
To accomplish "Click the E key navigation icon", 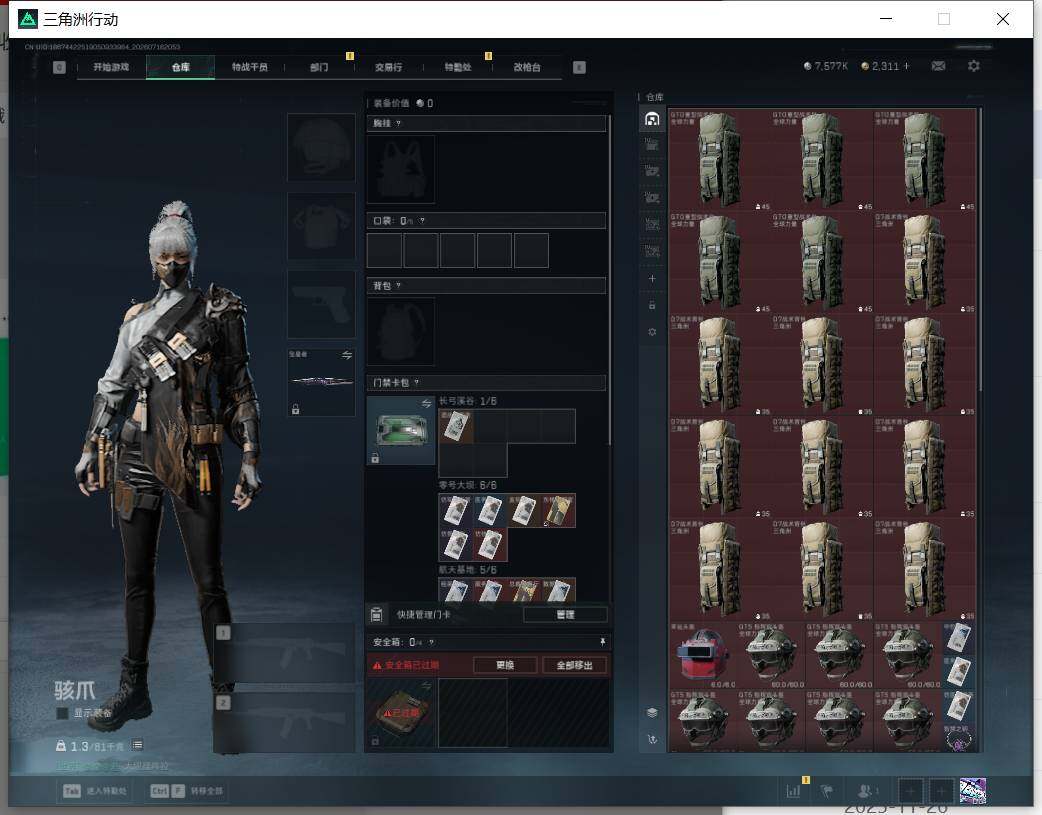I will coord(579,67).
